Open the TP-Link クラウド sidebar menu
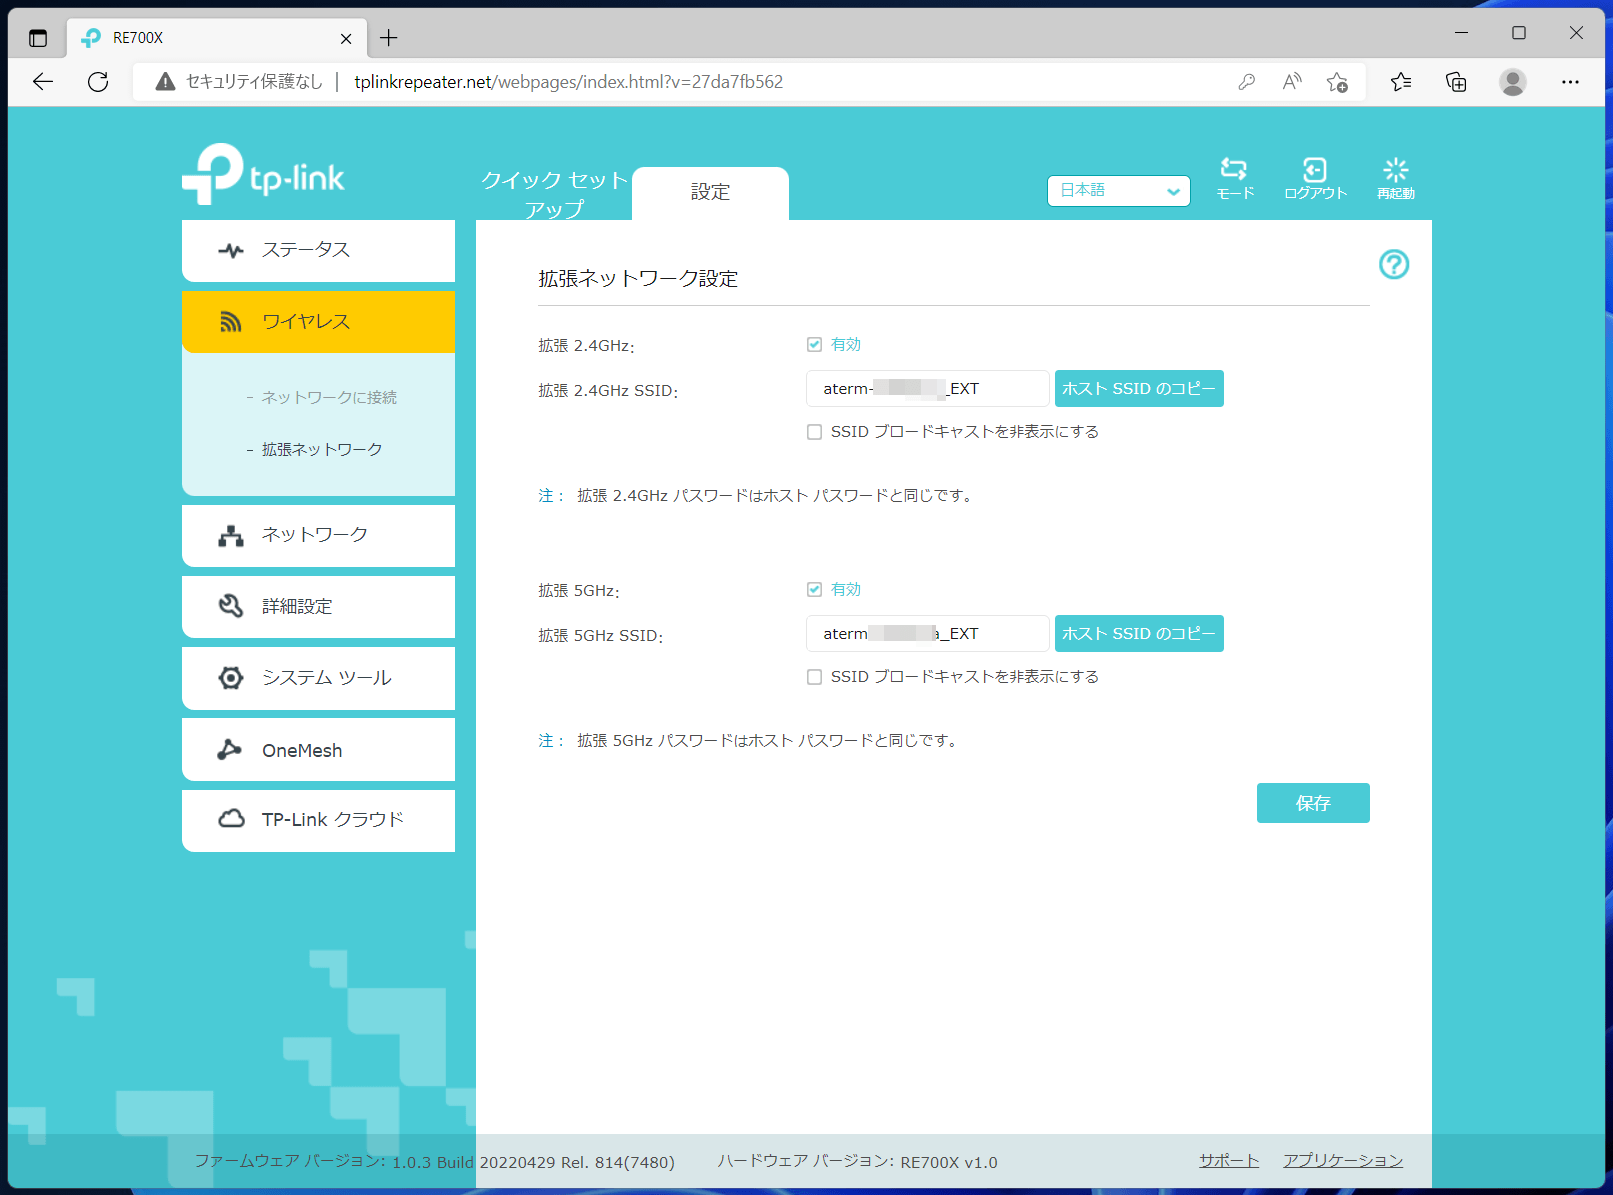This screenshot has height=1195, width=1613. pyautogui.click(x=318, y=820)
